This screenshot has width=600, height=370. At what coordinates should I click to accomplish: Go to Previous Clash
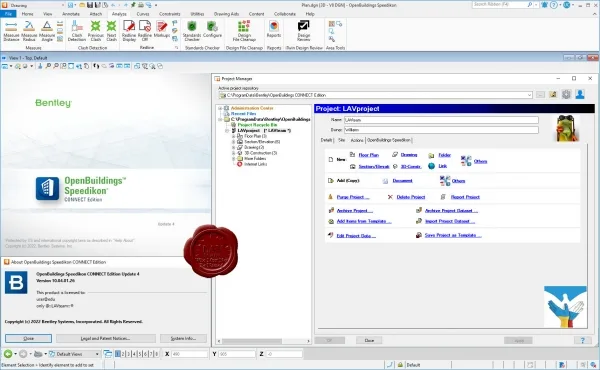pos(96,31)
